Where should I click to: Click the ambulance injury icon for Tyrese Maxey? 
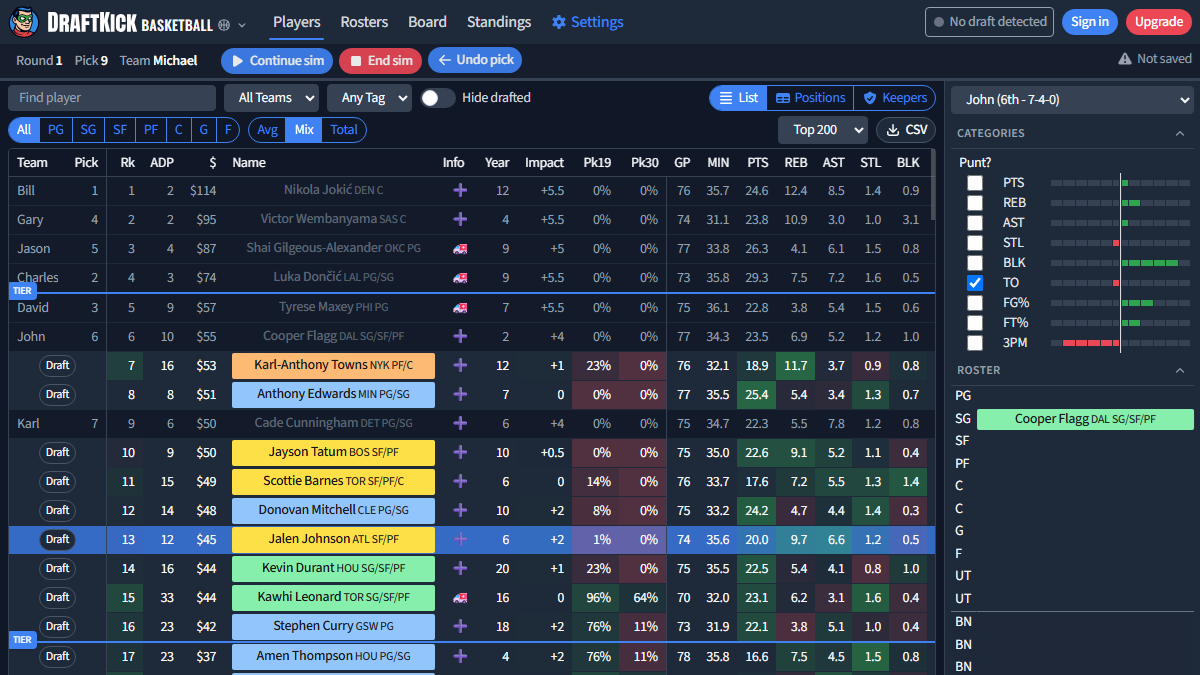pyautogui.click(x=460, y=307)
